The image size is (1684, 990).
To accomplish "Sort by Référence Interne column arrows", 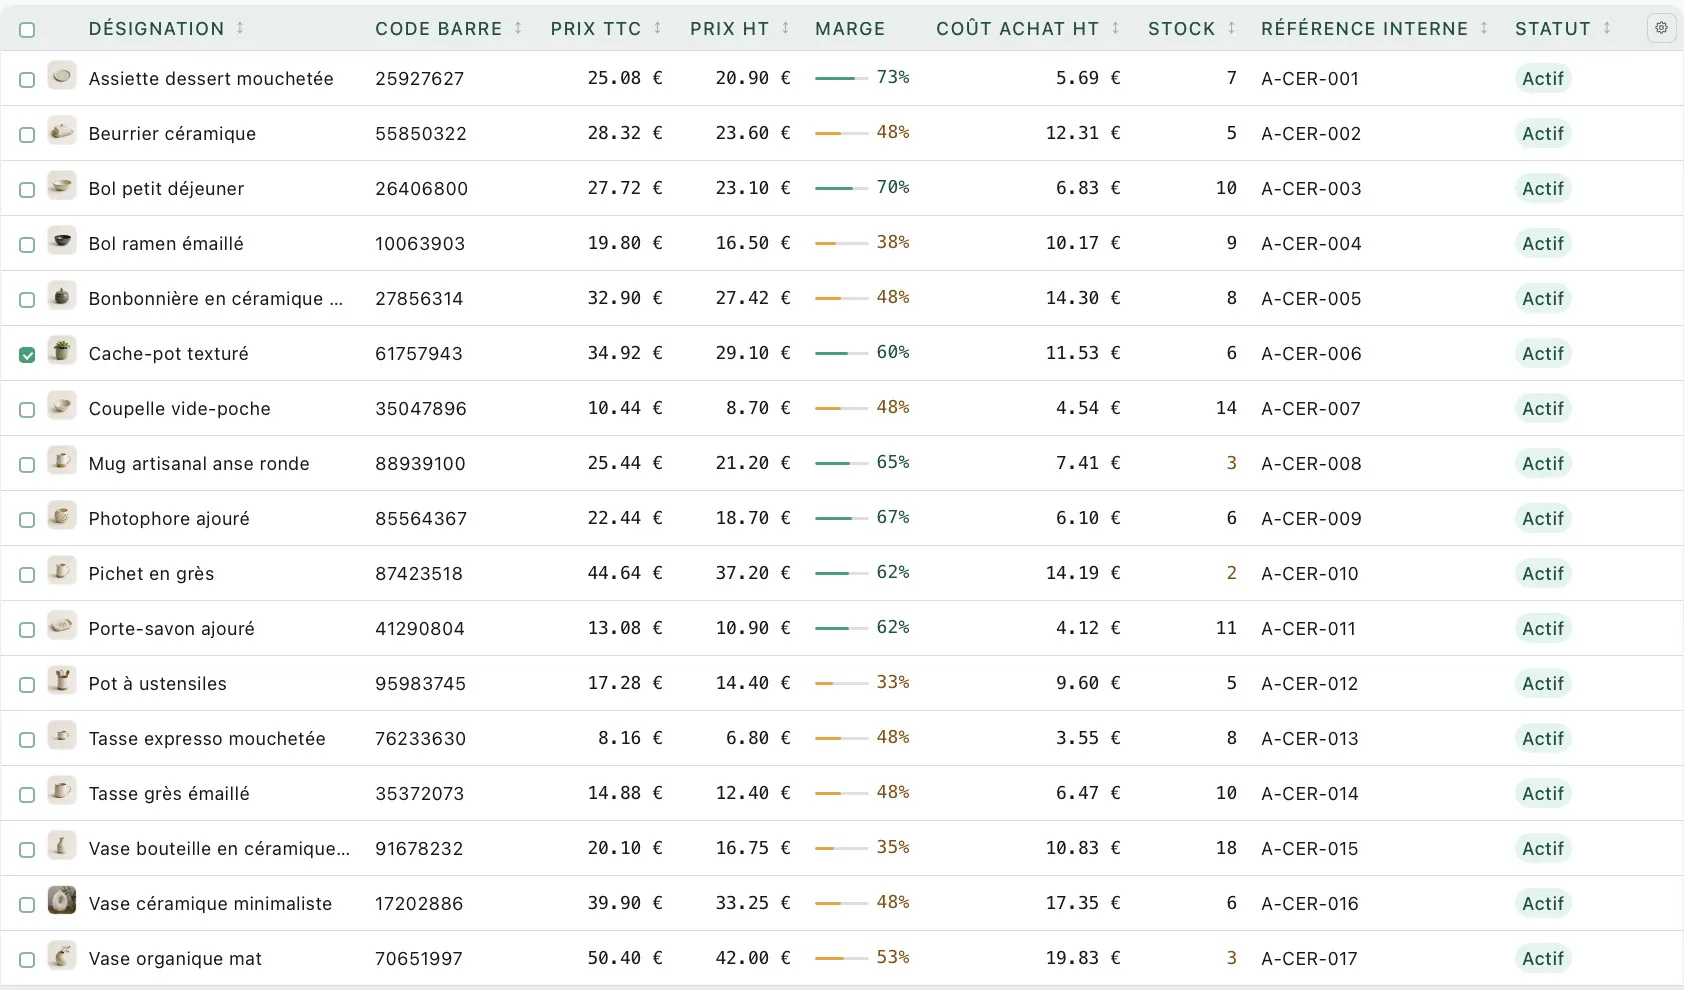I will pos(1484,29).
